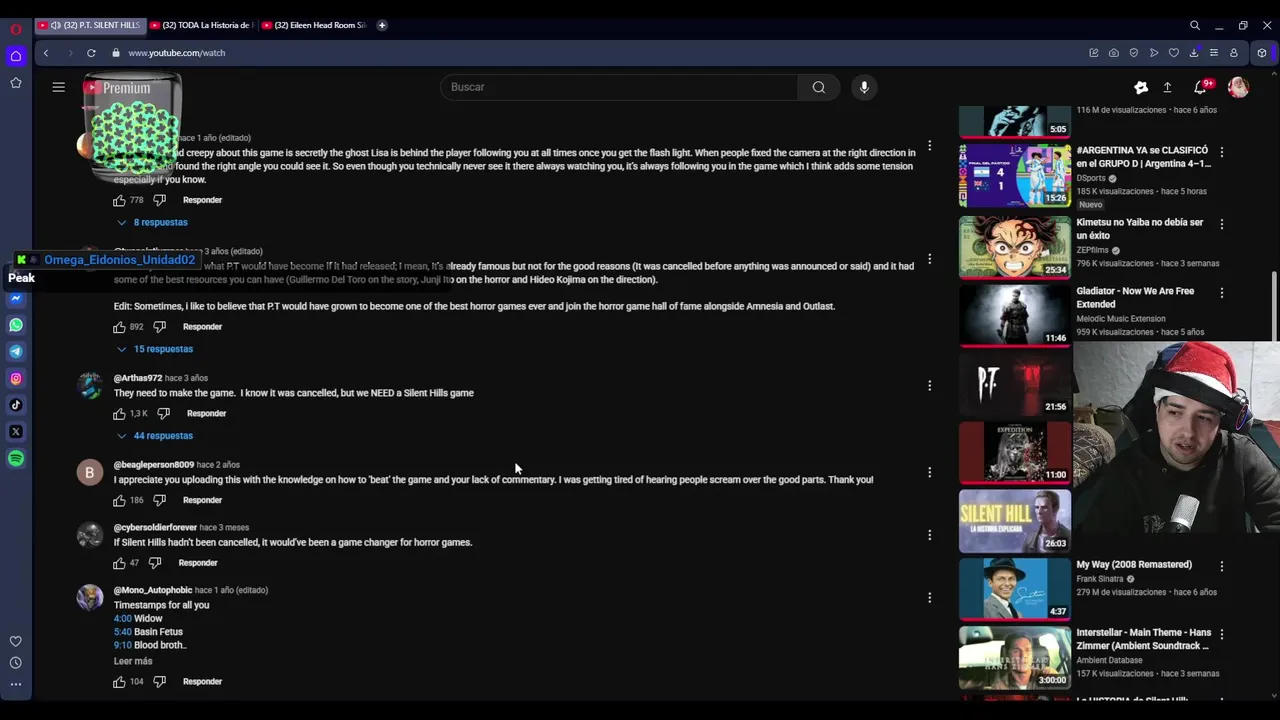The width and height of the screenshot is (1280, 720).
Task: Open the sidebar history clock icon
Action: pos(16,663)
